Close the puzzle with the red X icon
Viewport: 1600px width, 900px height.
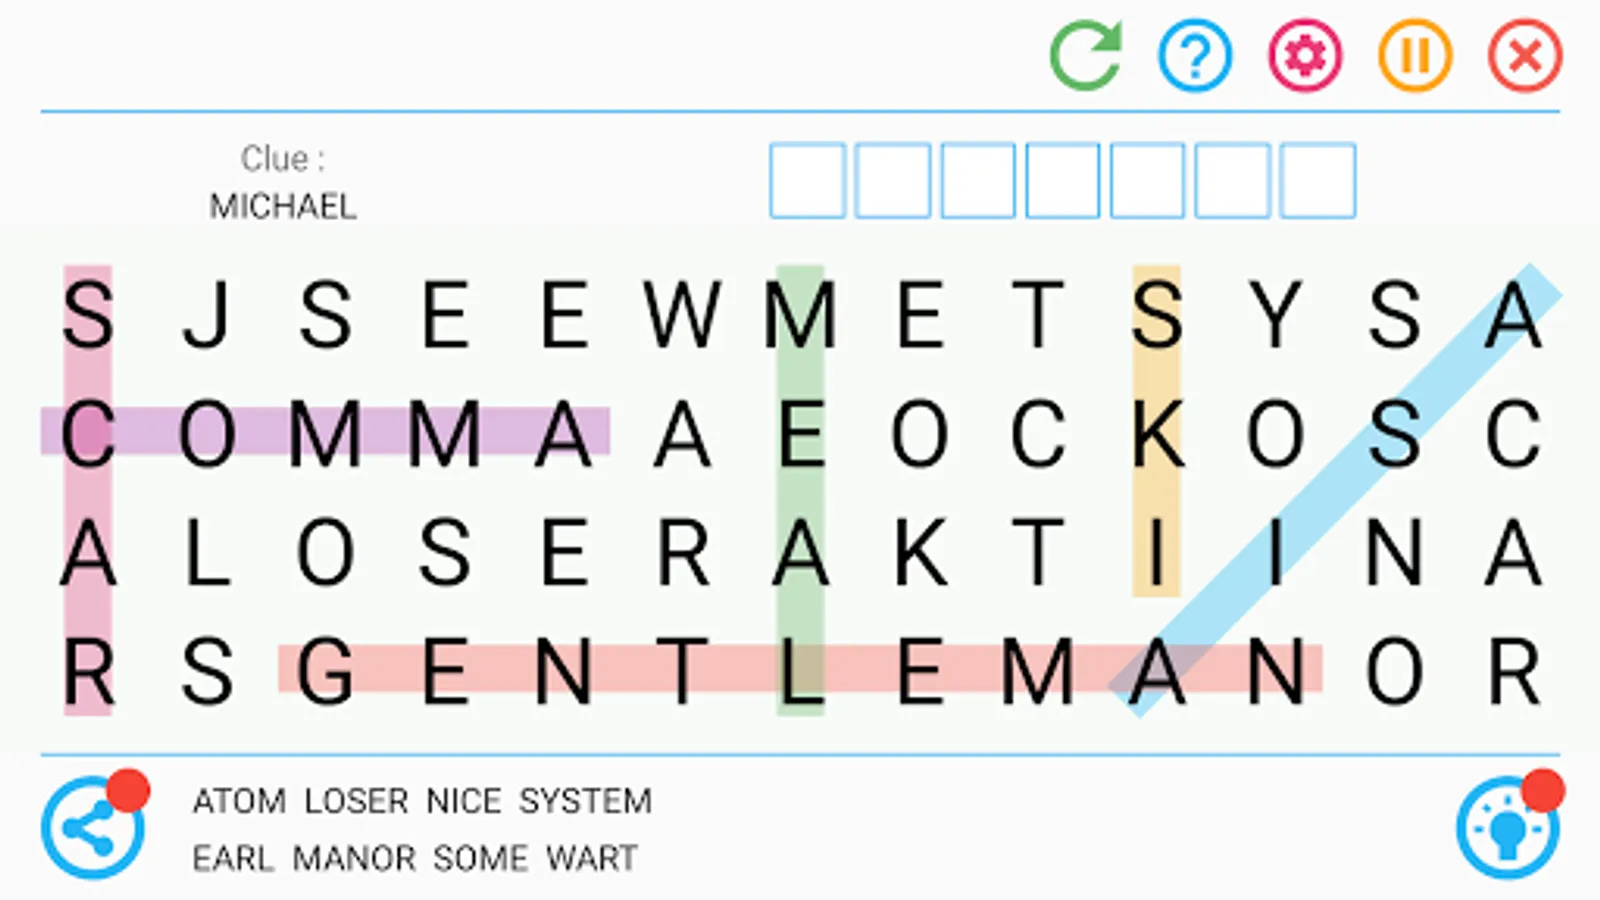click(1525, 56)
